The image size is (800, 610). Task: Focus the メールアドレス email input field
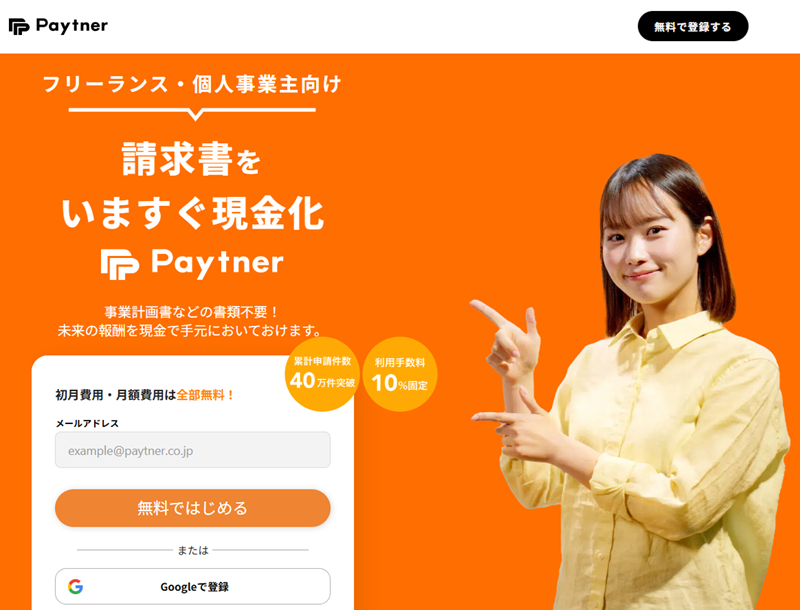[x=193, y=450]
